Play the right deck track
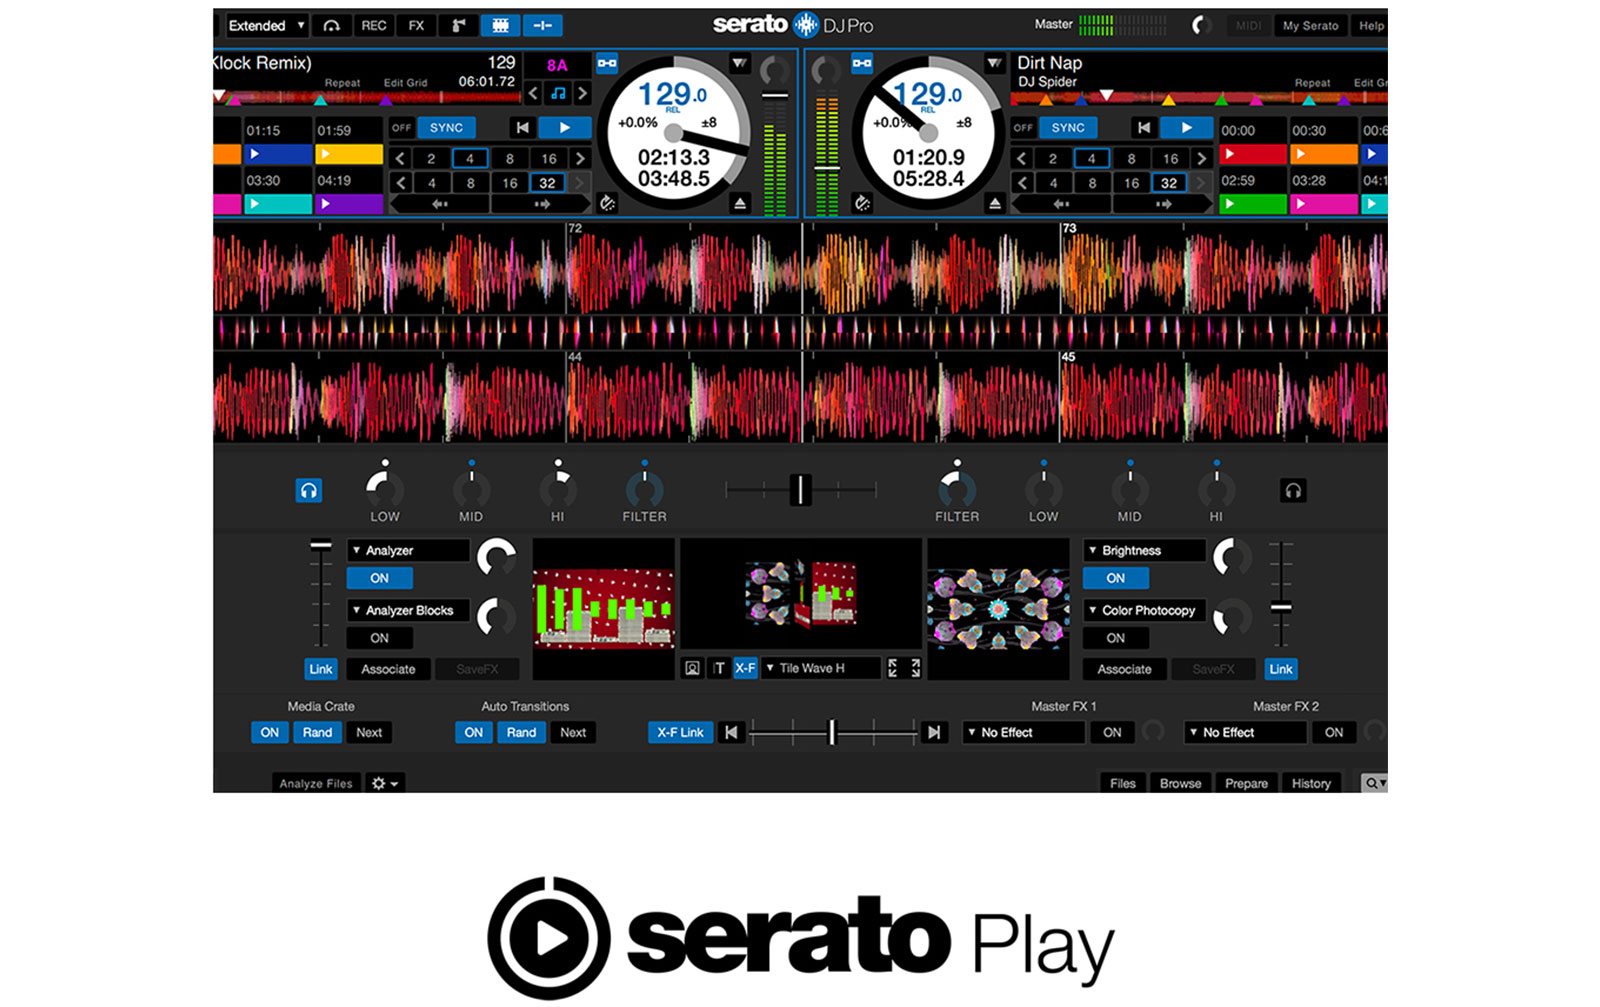1600x1007 pixels. tap(1186, 128)
